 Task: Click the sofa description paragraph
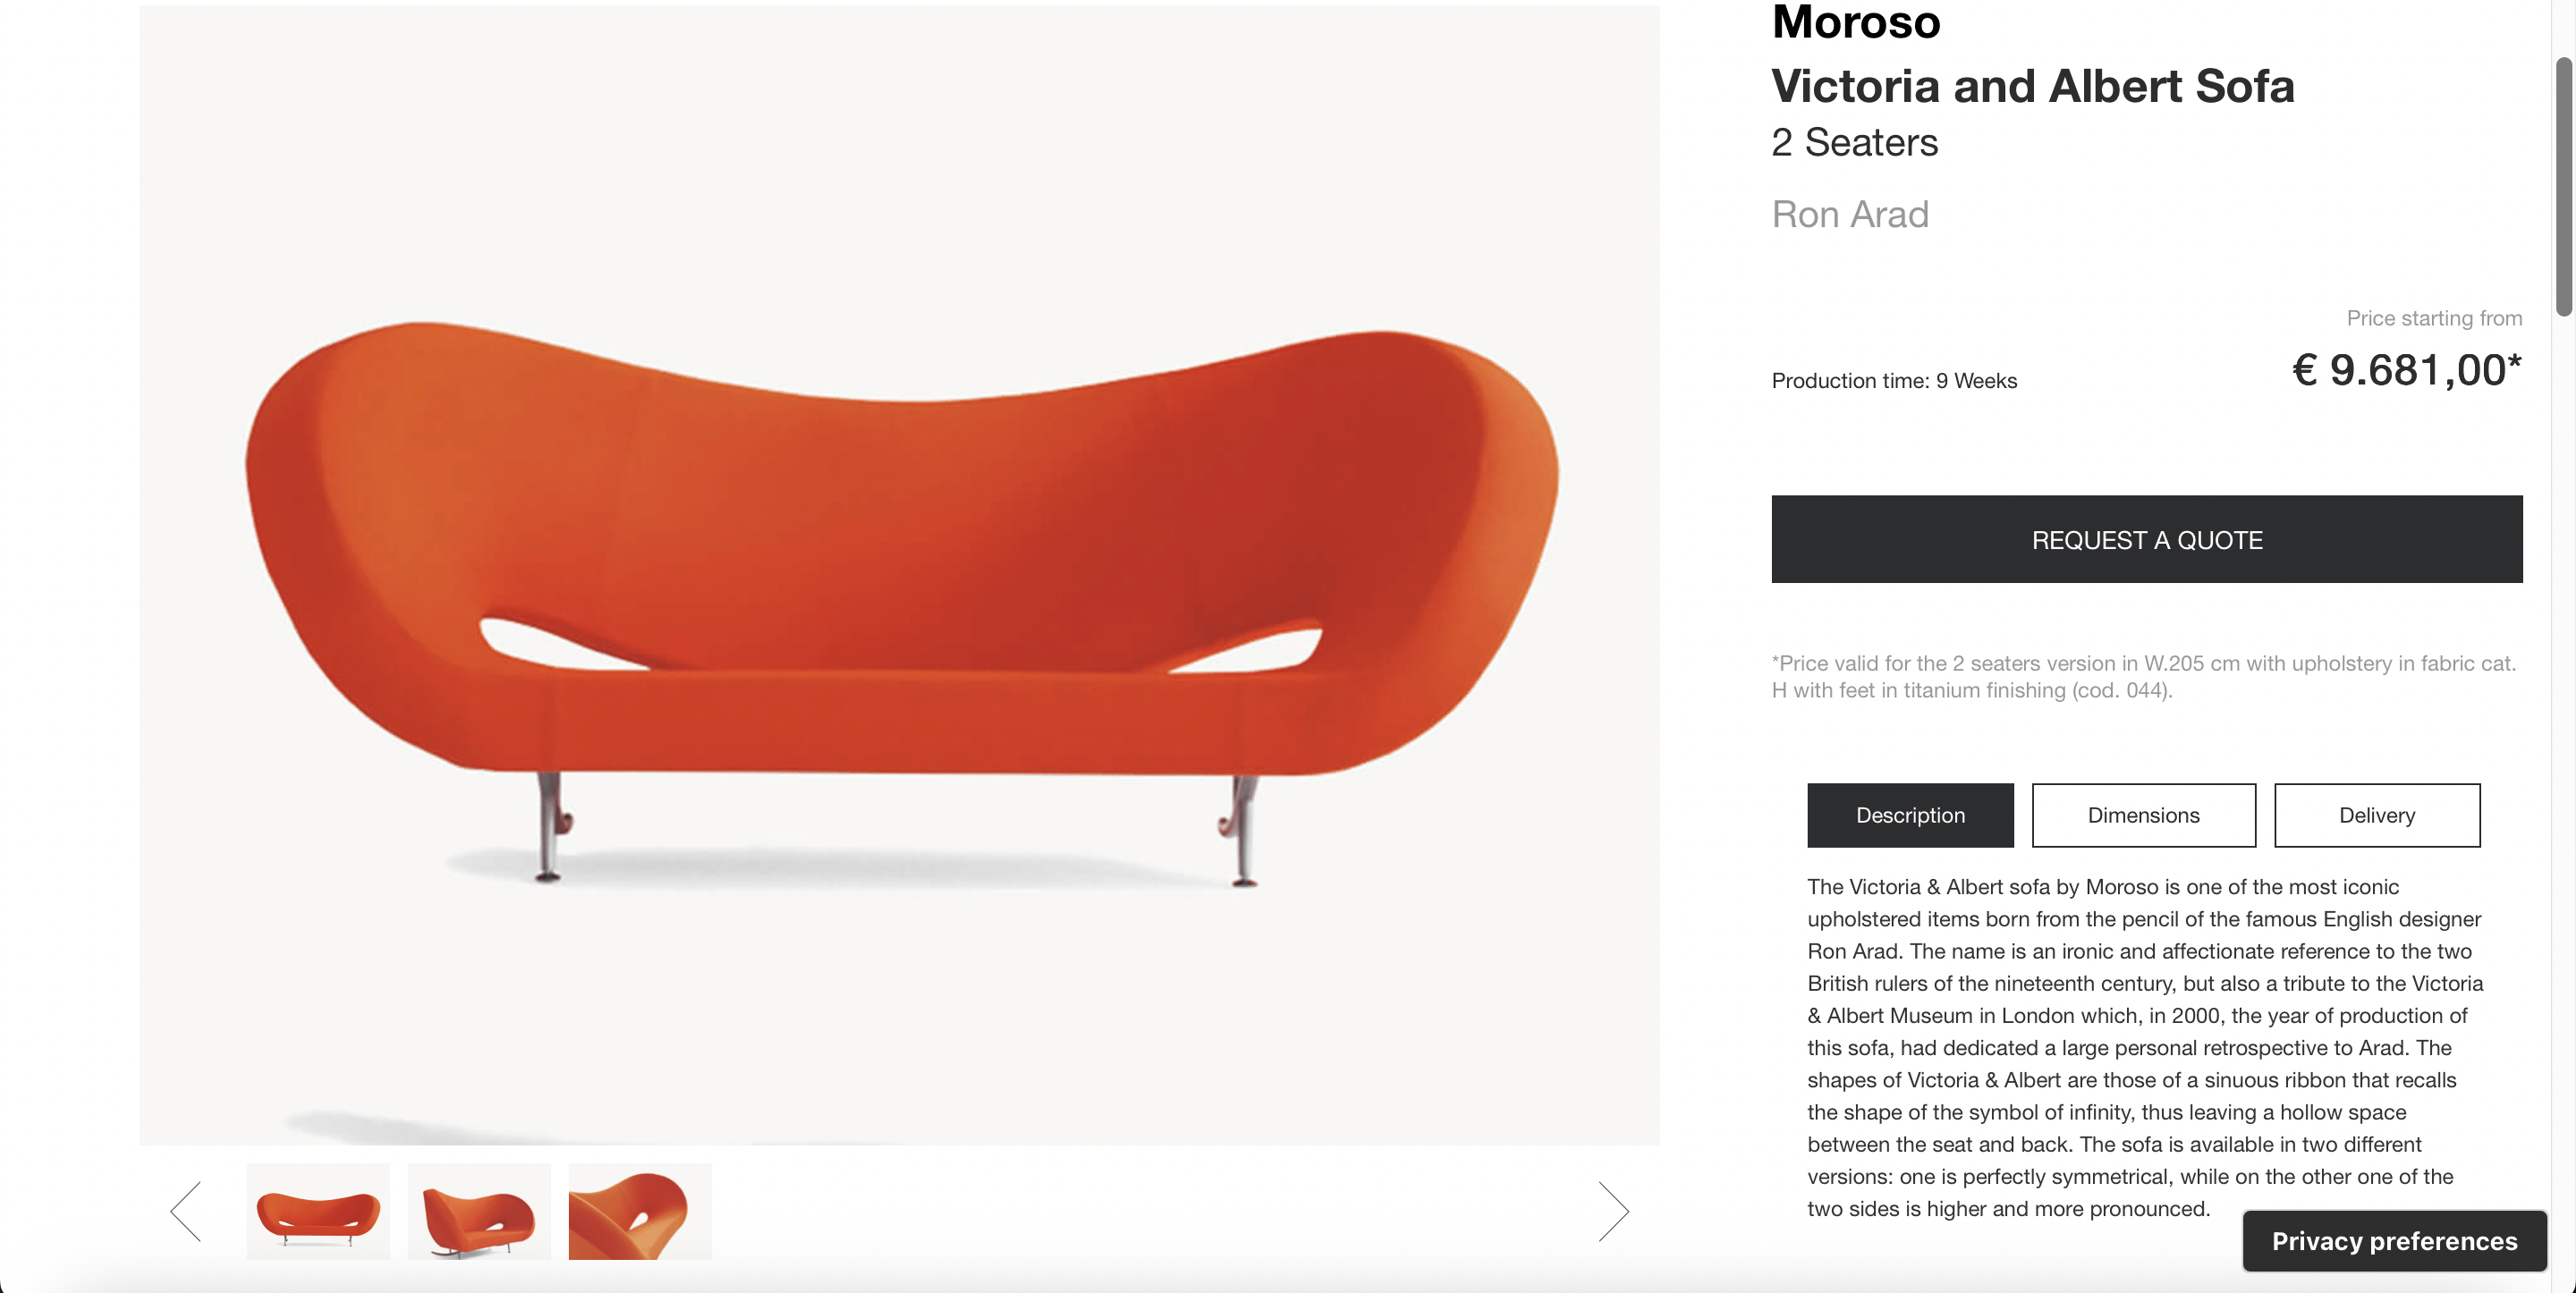[2145, 1047]
